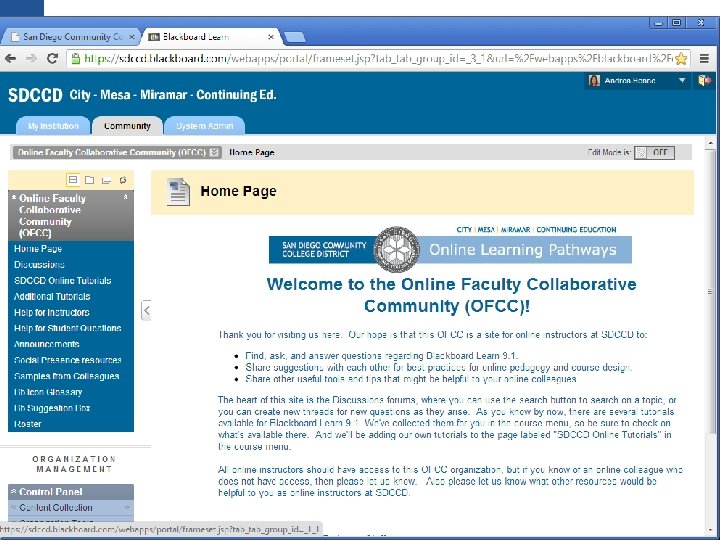Reload the current page
The width and height of the screenshot is (720, 540).
tap(52, 58)
